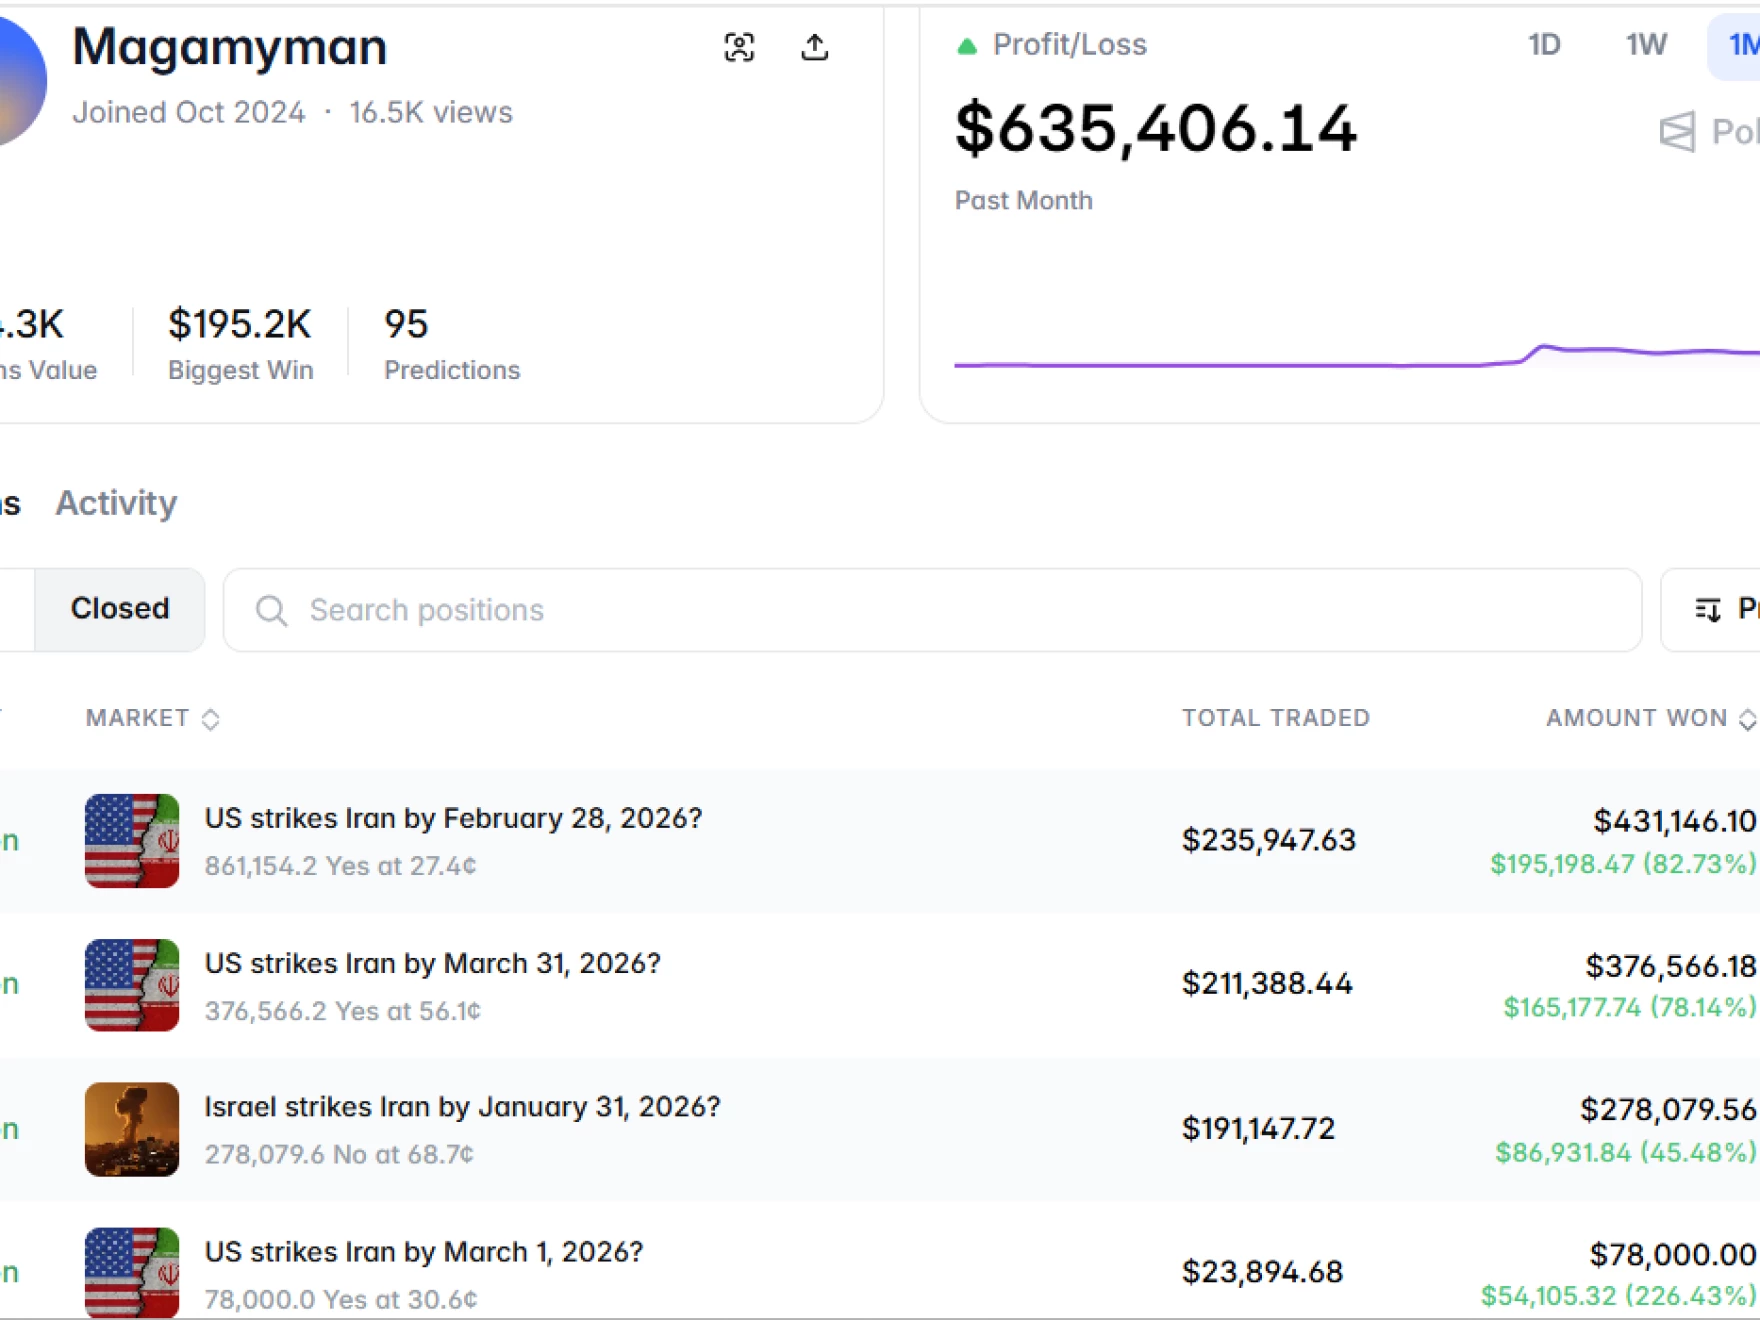Open US strikes Iran by March 31, 2026 market

(x=432, y=963)
